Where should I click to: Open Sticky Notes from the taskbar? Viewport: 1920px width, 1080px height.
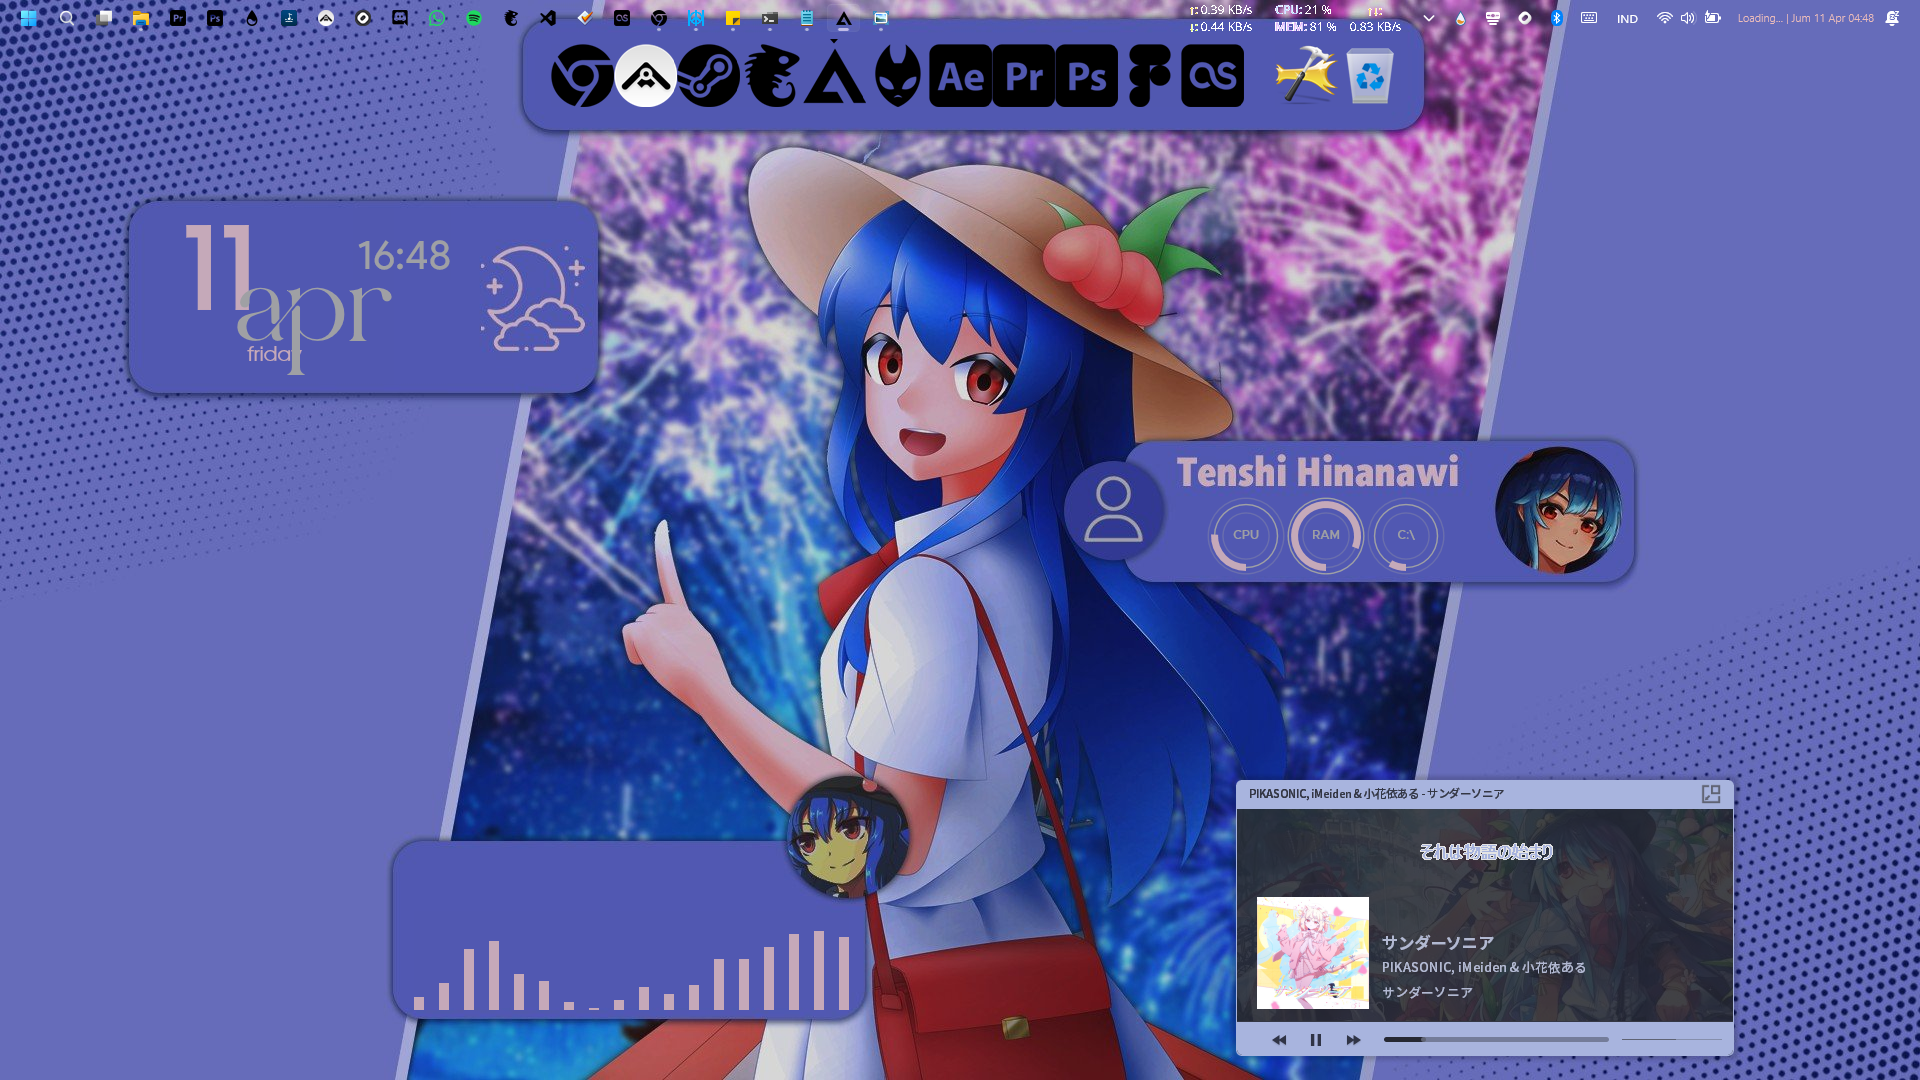(733, 18)
